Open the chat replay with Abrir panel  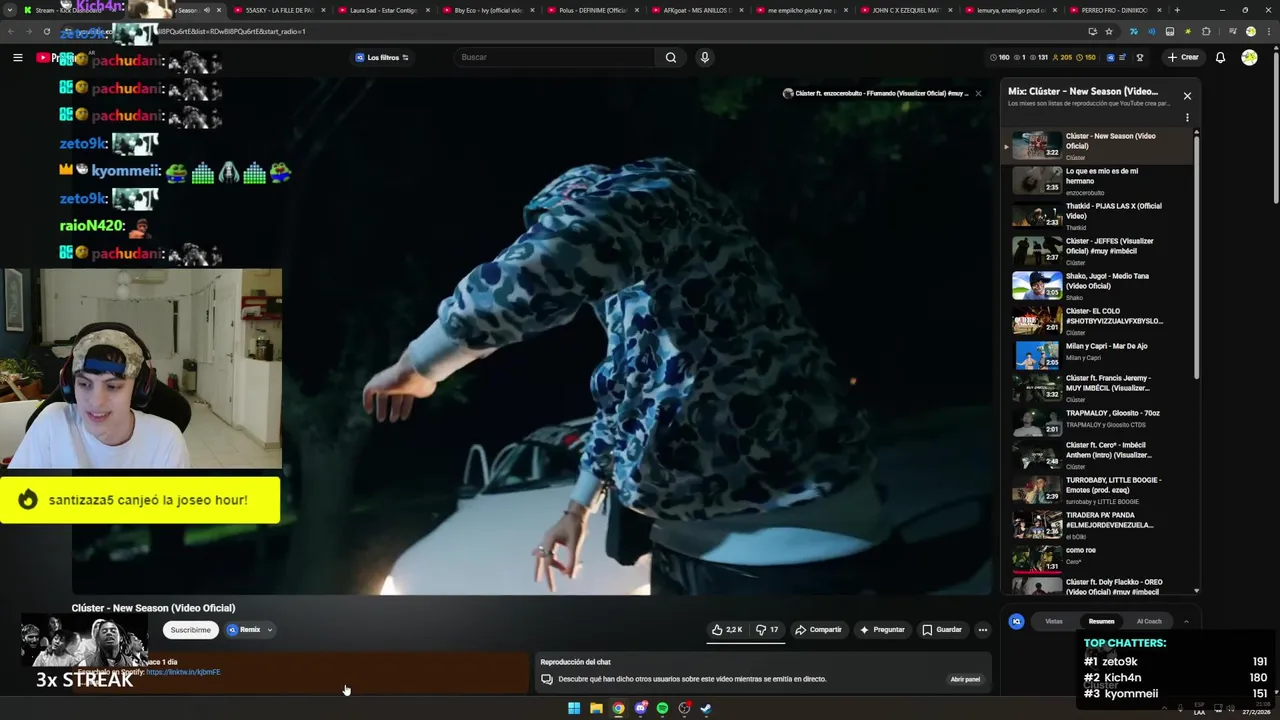965,679
